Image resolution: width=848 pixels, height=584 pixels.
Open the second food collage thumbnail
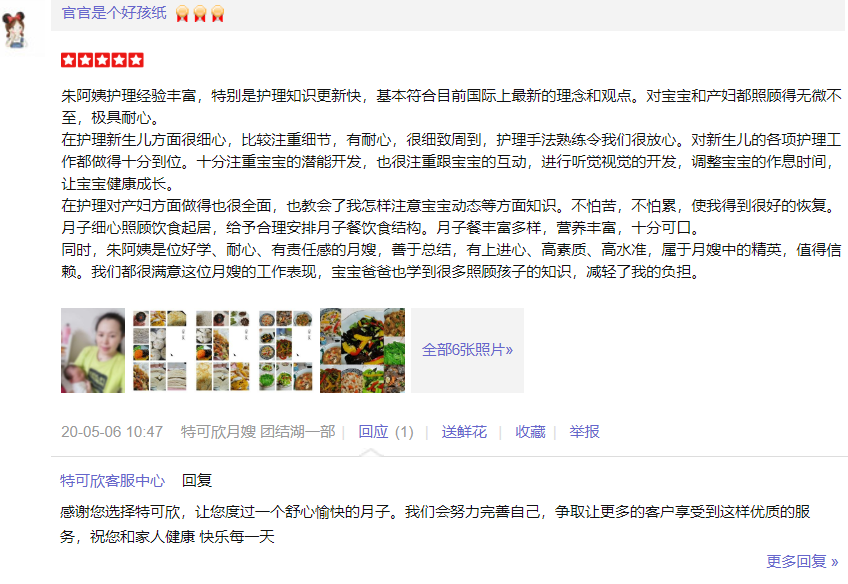coord(160,350)
